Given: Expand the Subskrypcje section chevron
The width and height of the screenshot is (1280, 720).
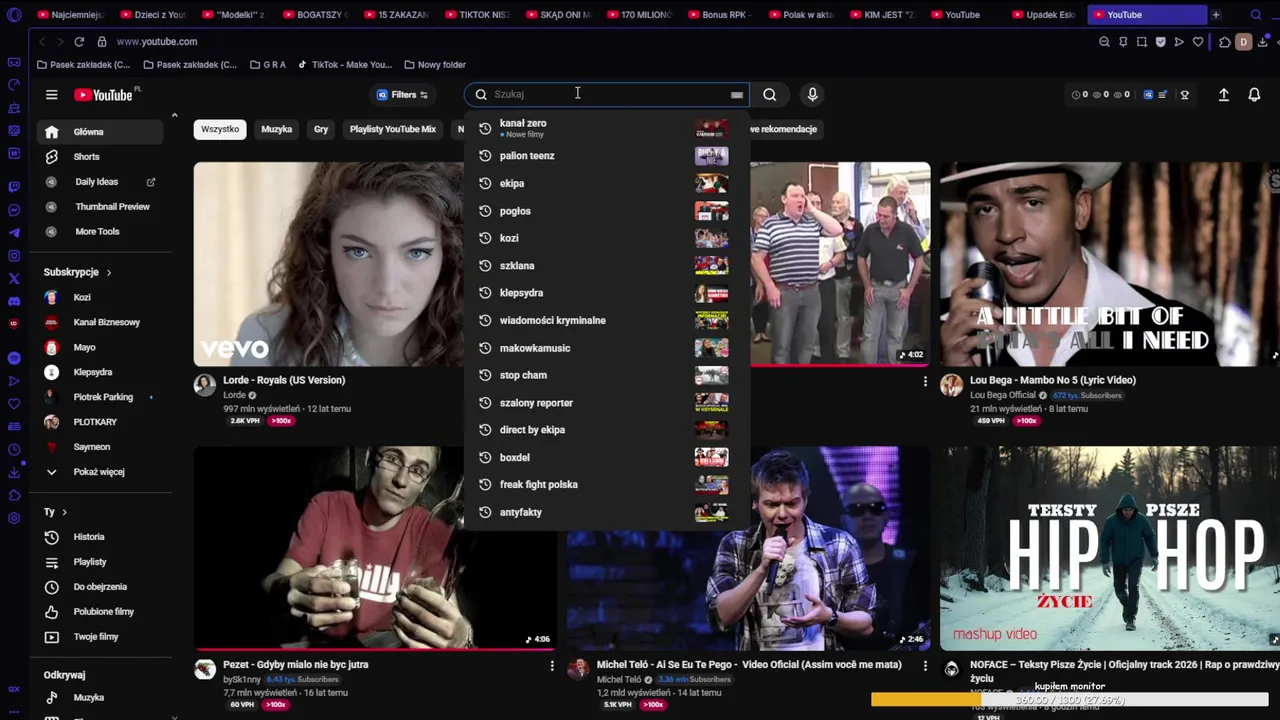Looking at the screenshot, I should pyautogui.click(x=109, y=272).
